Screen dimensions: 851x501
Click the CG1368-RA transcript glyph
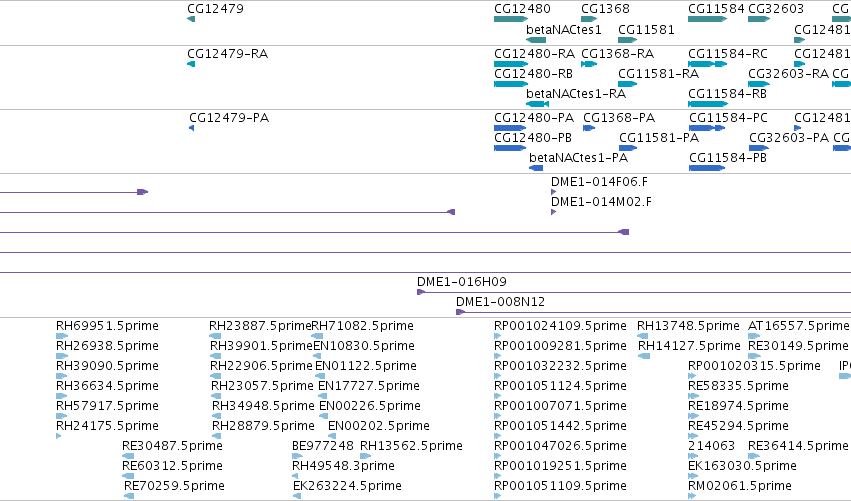589,64
